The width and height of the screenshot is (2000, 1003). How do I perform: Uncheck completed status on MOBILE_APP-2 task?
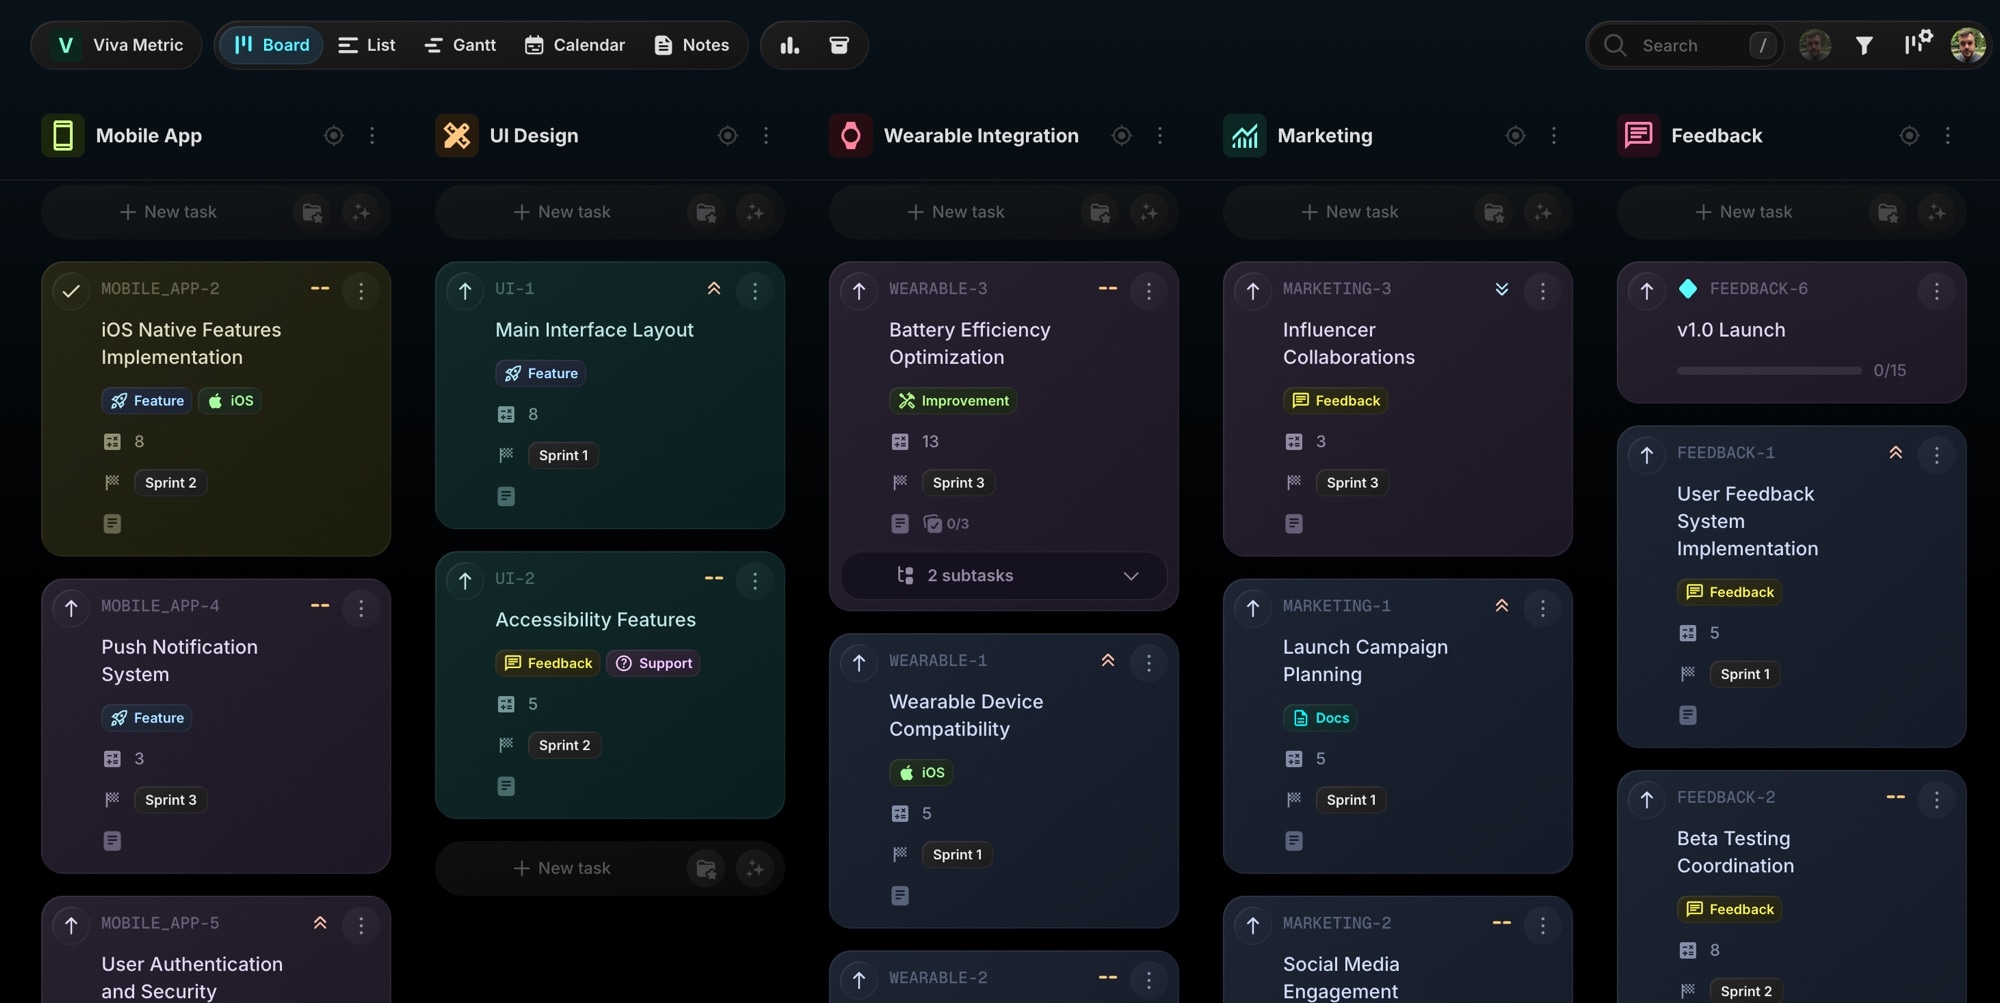click(x=71, y=291)
